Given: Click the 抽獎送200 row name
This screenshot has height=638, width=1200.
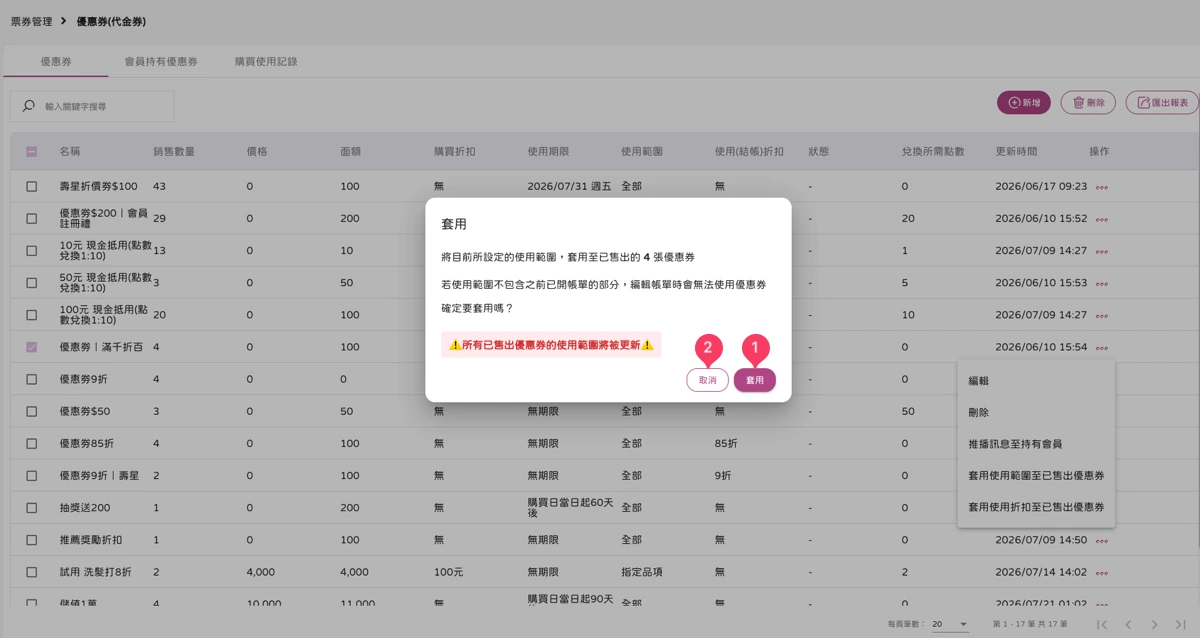Looking at the screenshot, I should pyautogui.click(x=85, y=508).
